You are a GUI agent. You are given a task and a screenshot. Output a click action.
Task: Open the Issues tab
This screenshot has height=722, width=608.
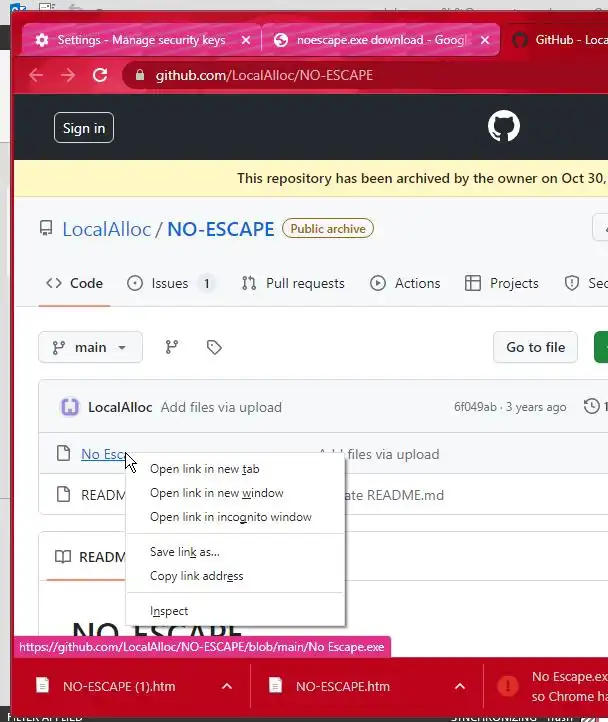pos(171,283)
